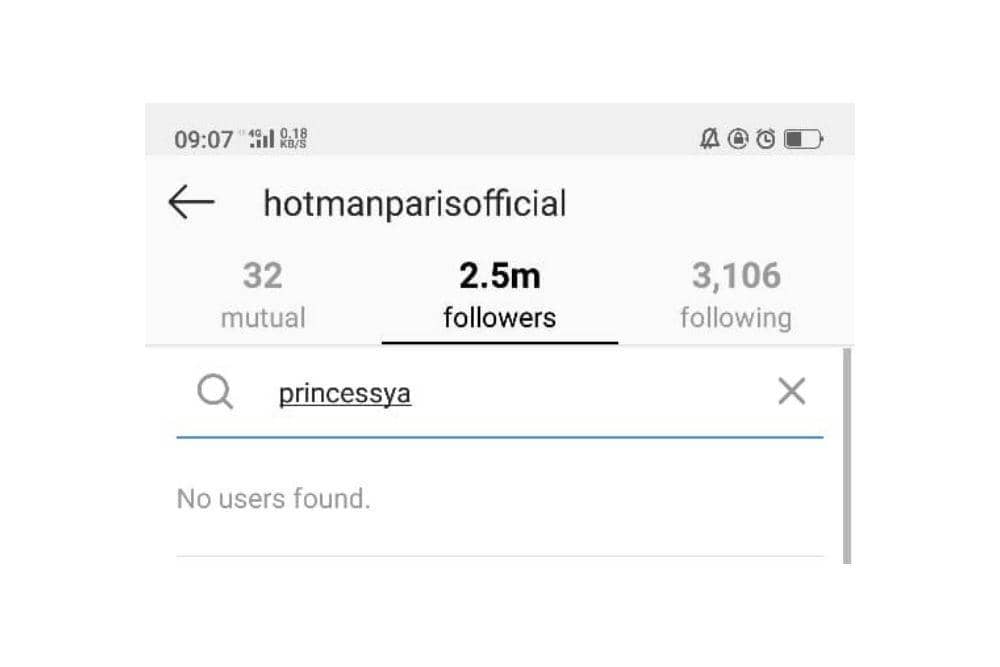Image resolution: width=1000 pixels, height=667 pixels.
Task: Tap the 09:07 clock display
Action: [204, 139]
